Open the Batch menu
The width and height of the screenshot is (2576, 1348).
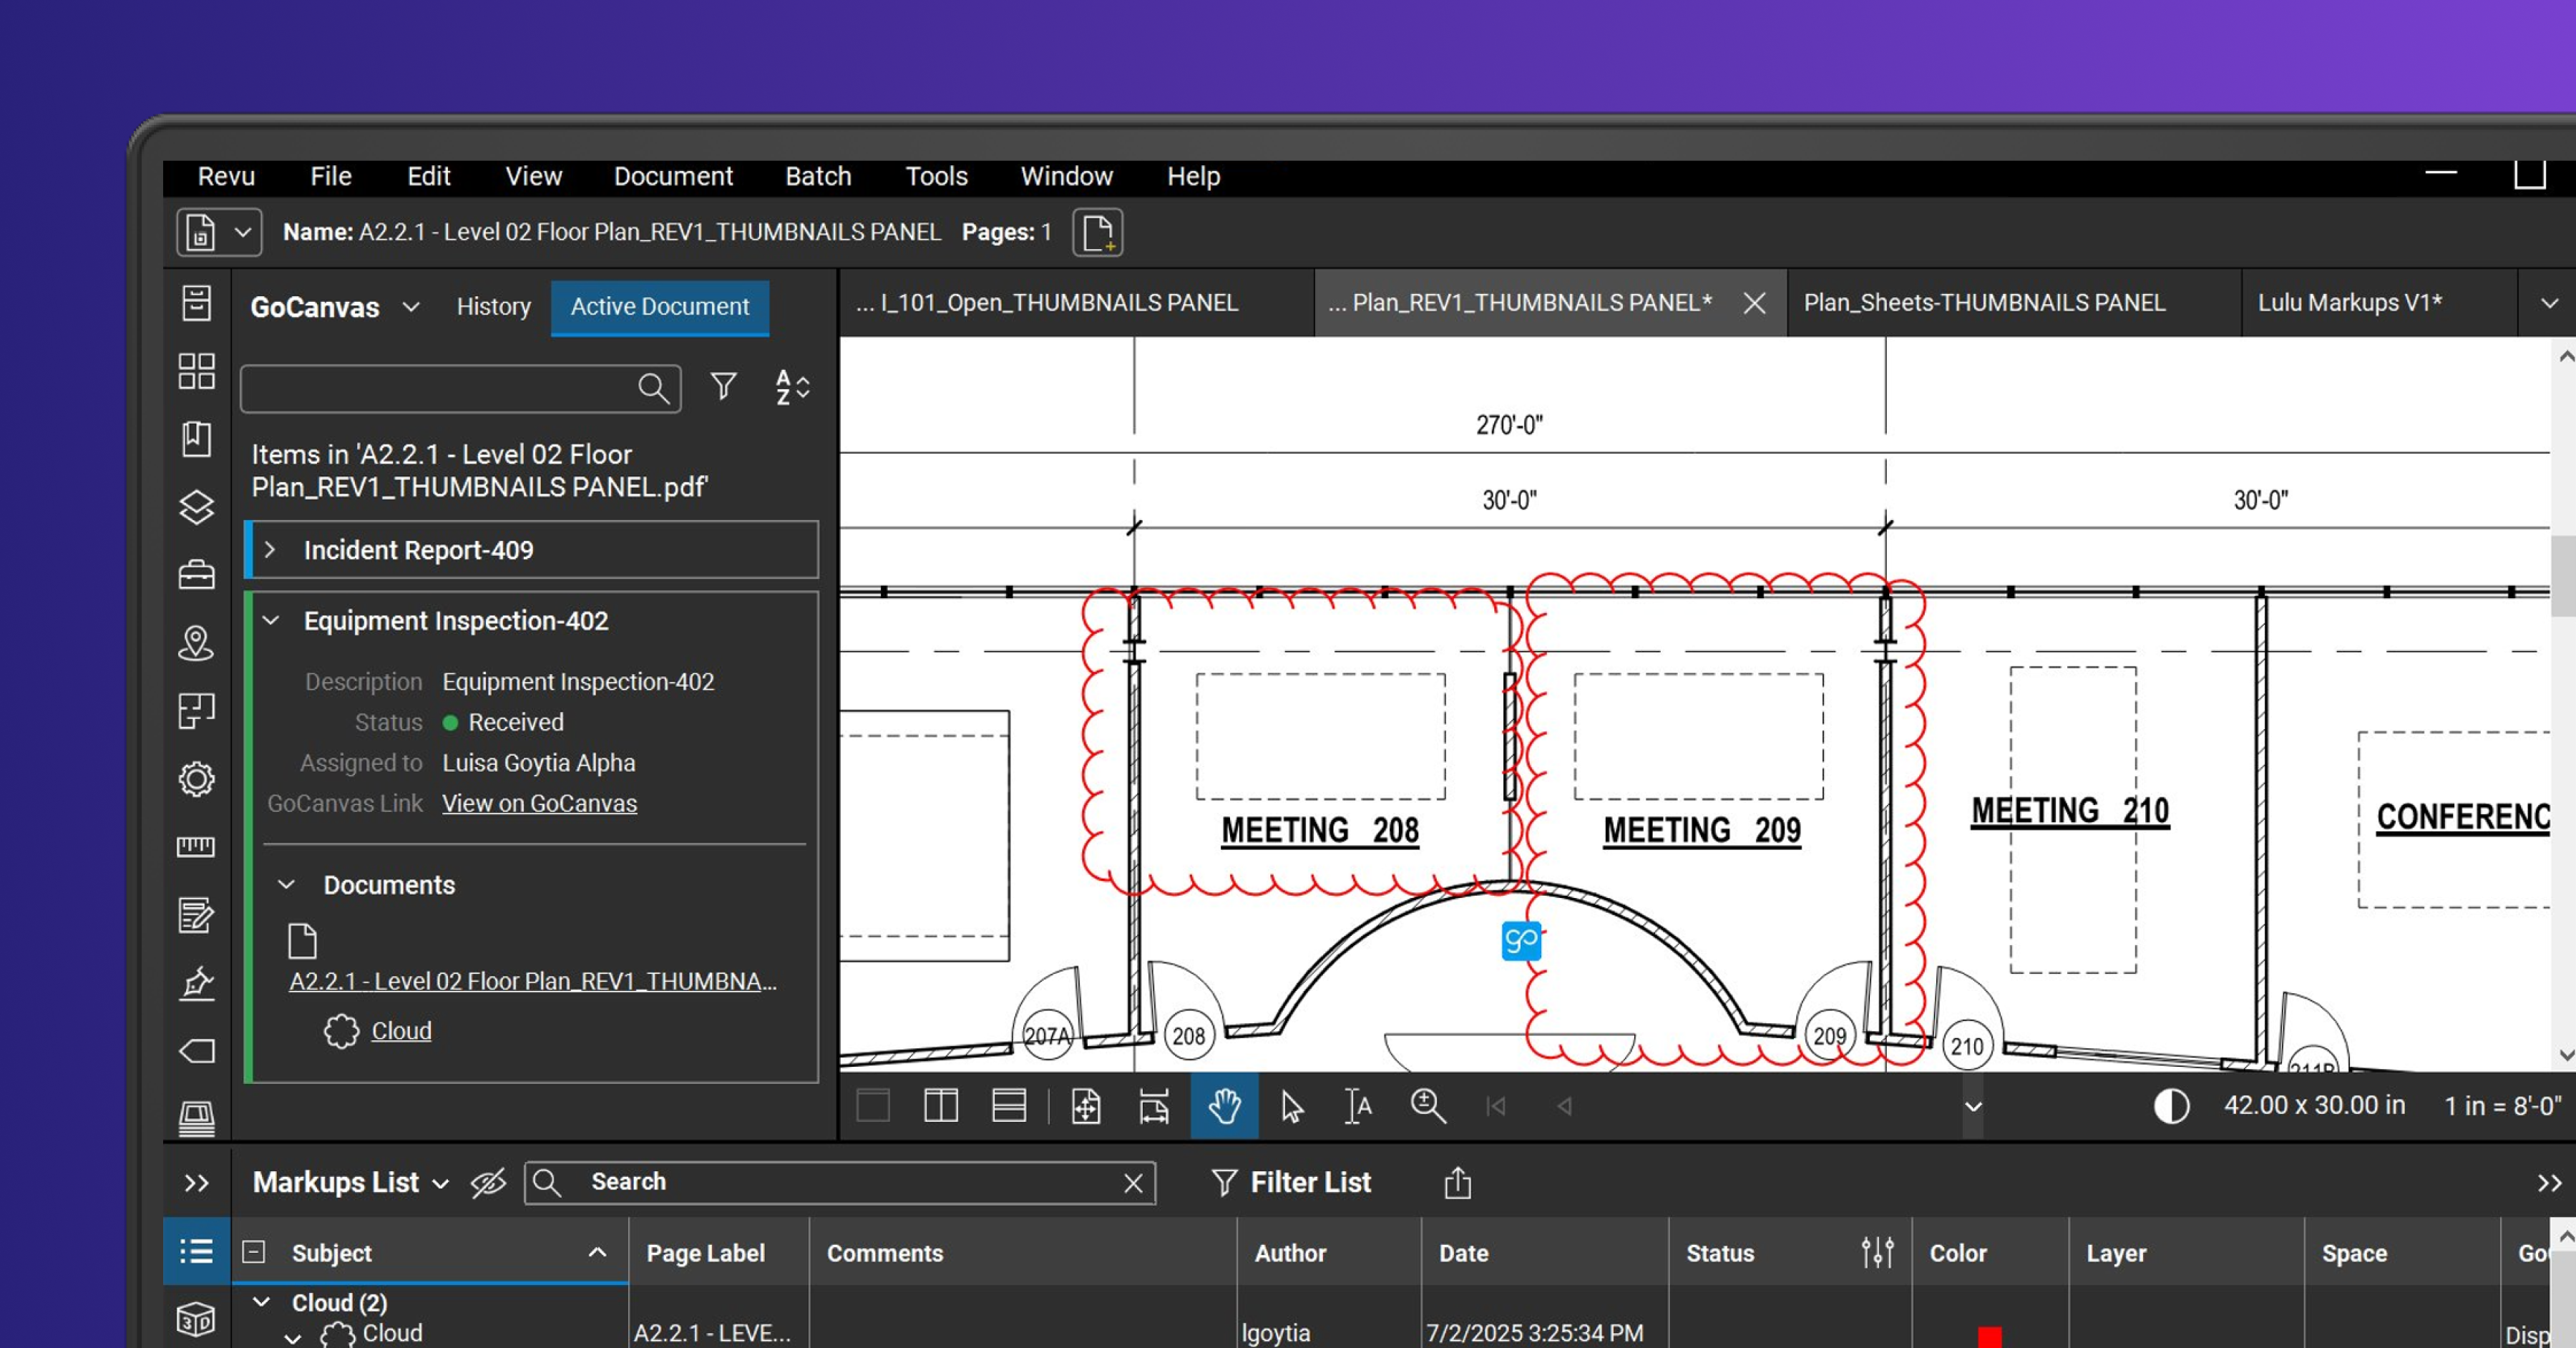818,176
